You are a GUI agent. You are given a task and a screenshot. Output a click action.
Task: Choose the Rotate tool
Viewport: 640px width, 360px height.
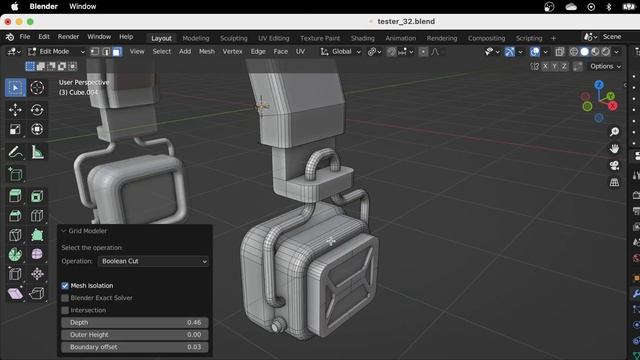click(37, 110)
